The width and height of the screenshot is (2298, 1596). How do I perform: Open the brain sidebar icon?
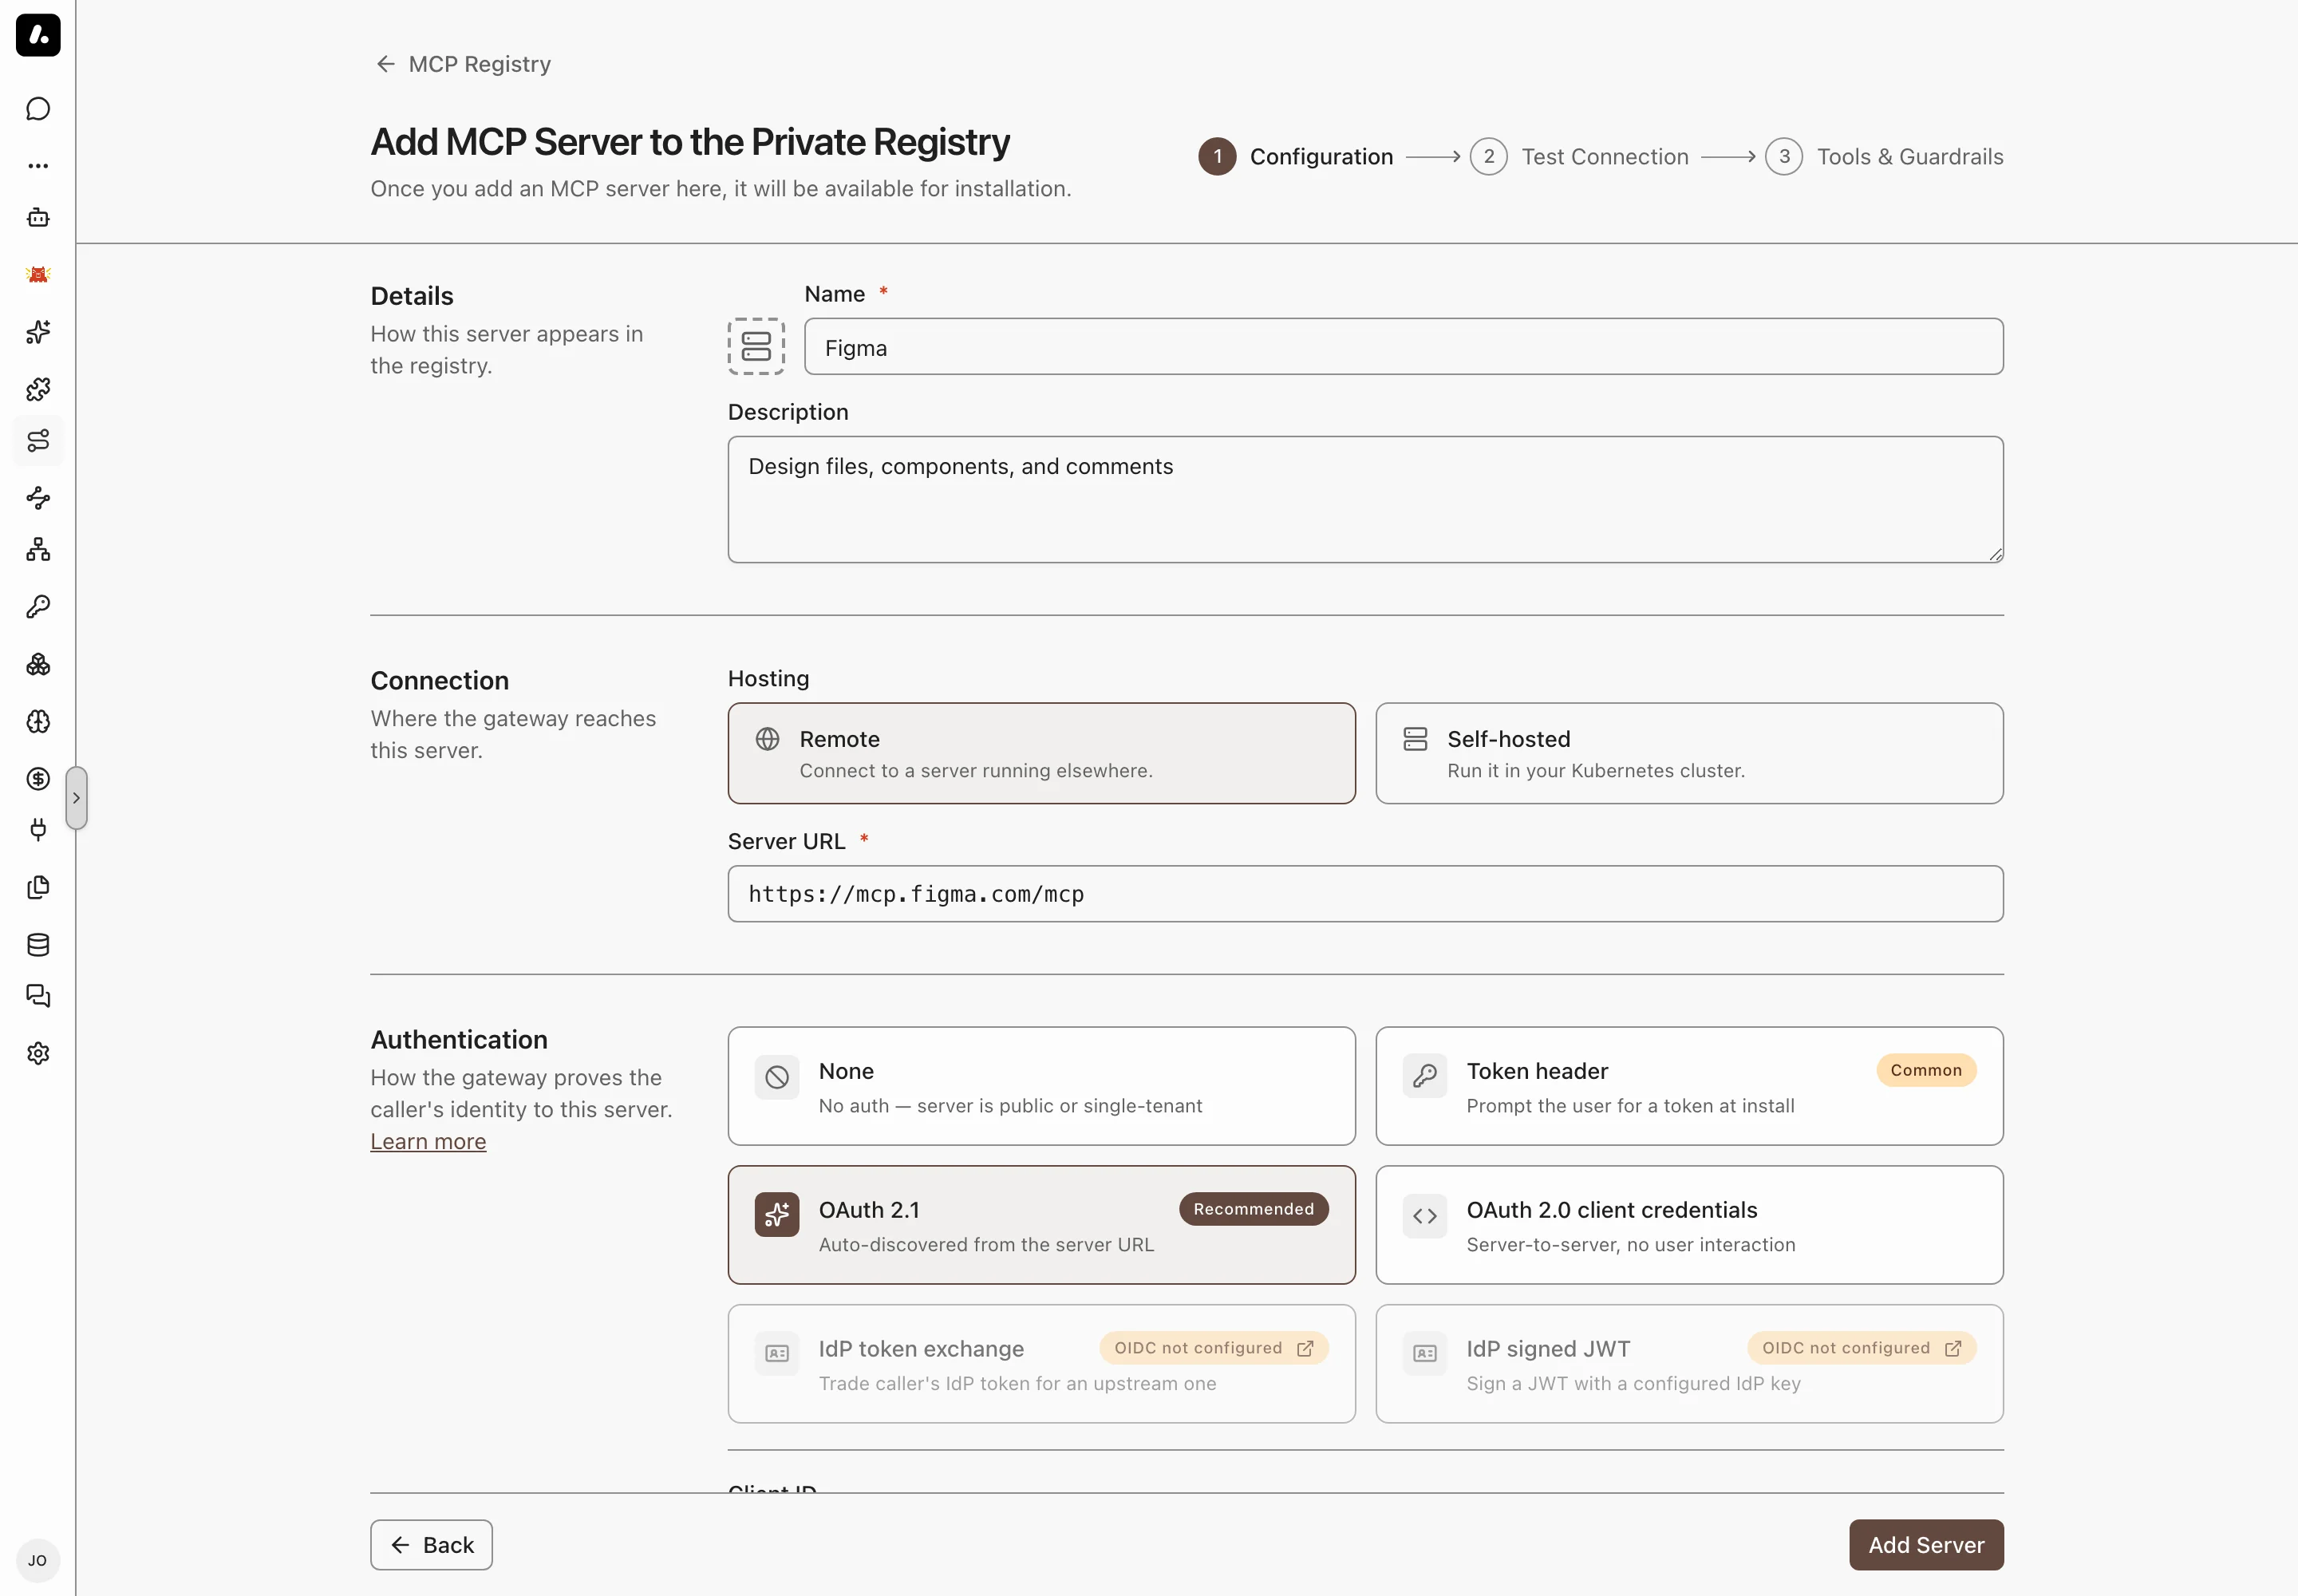click(x=38, y=722)
